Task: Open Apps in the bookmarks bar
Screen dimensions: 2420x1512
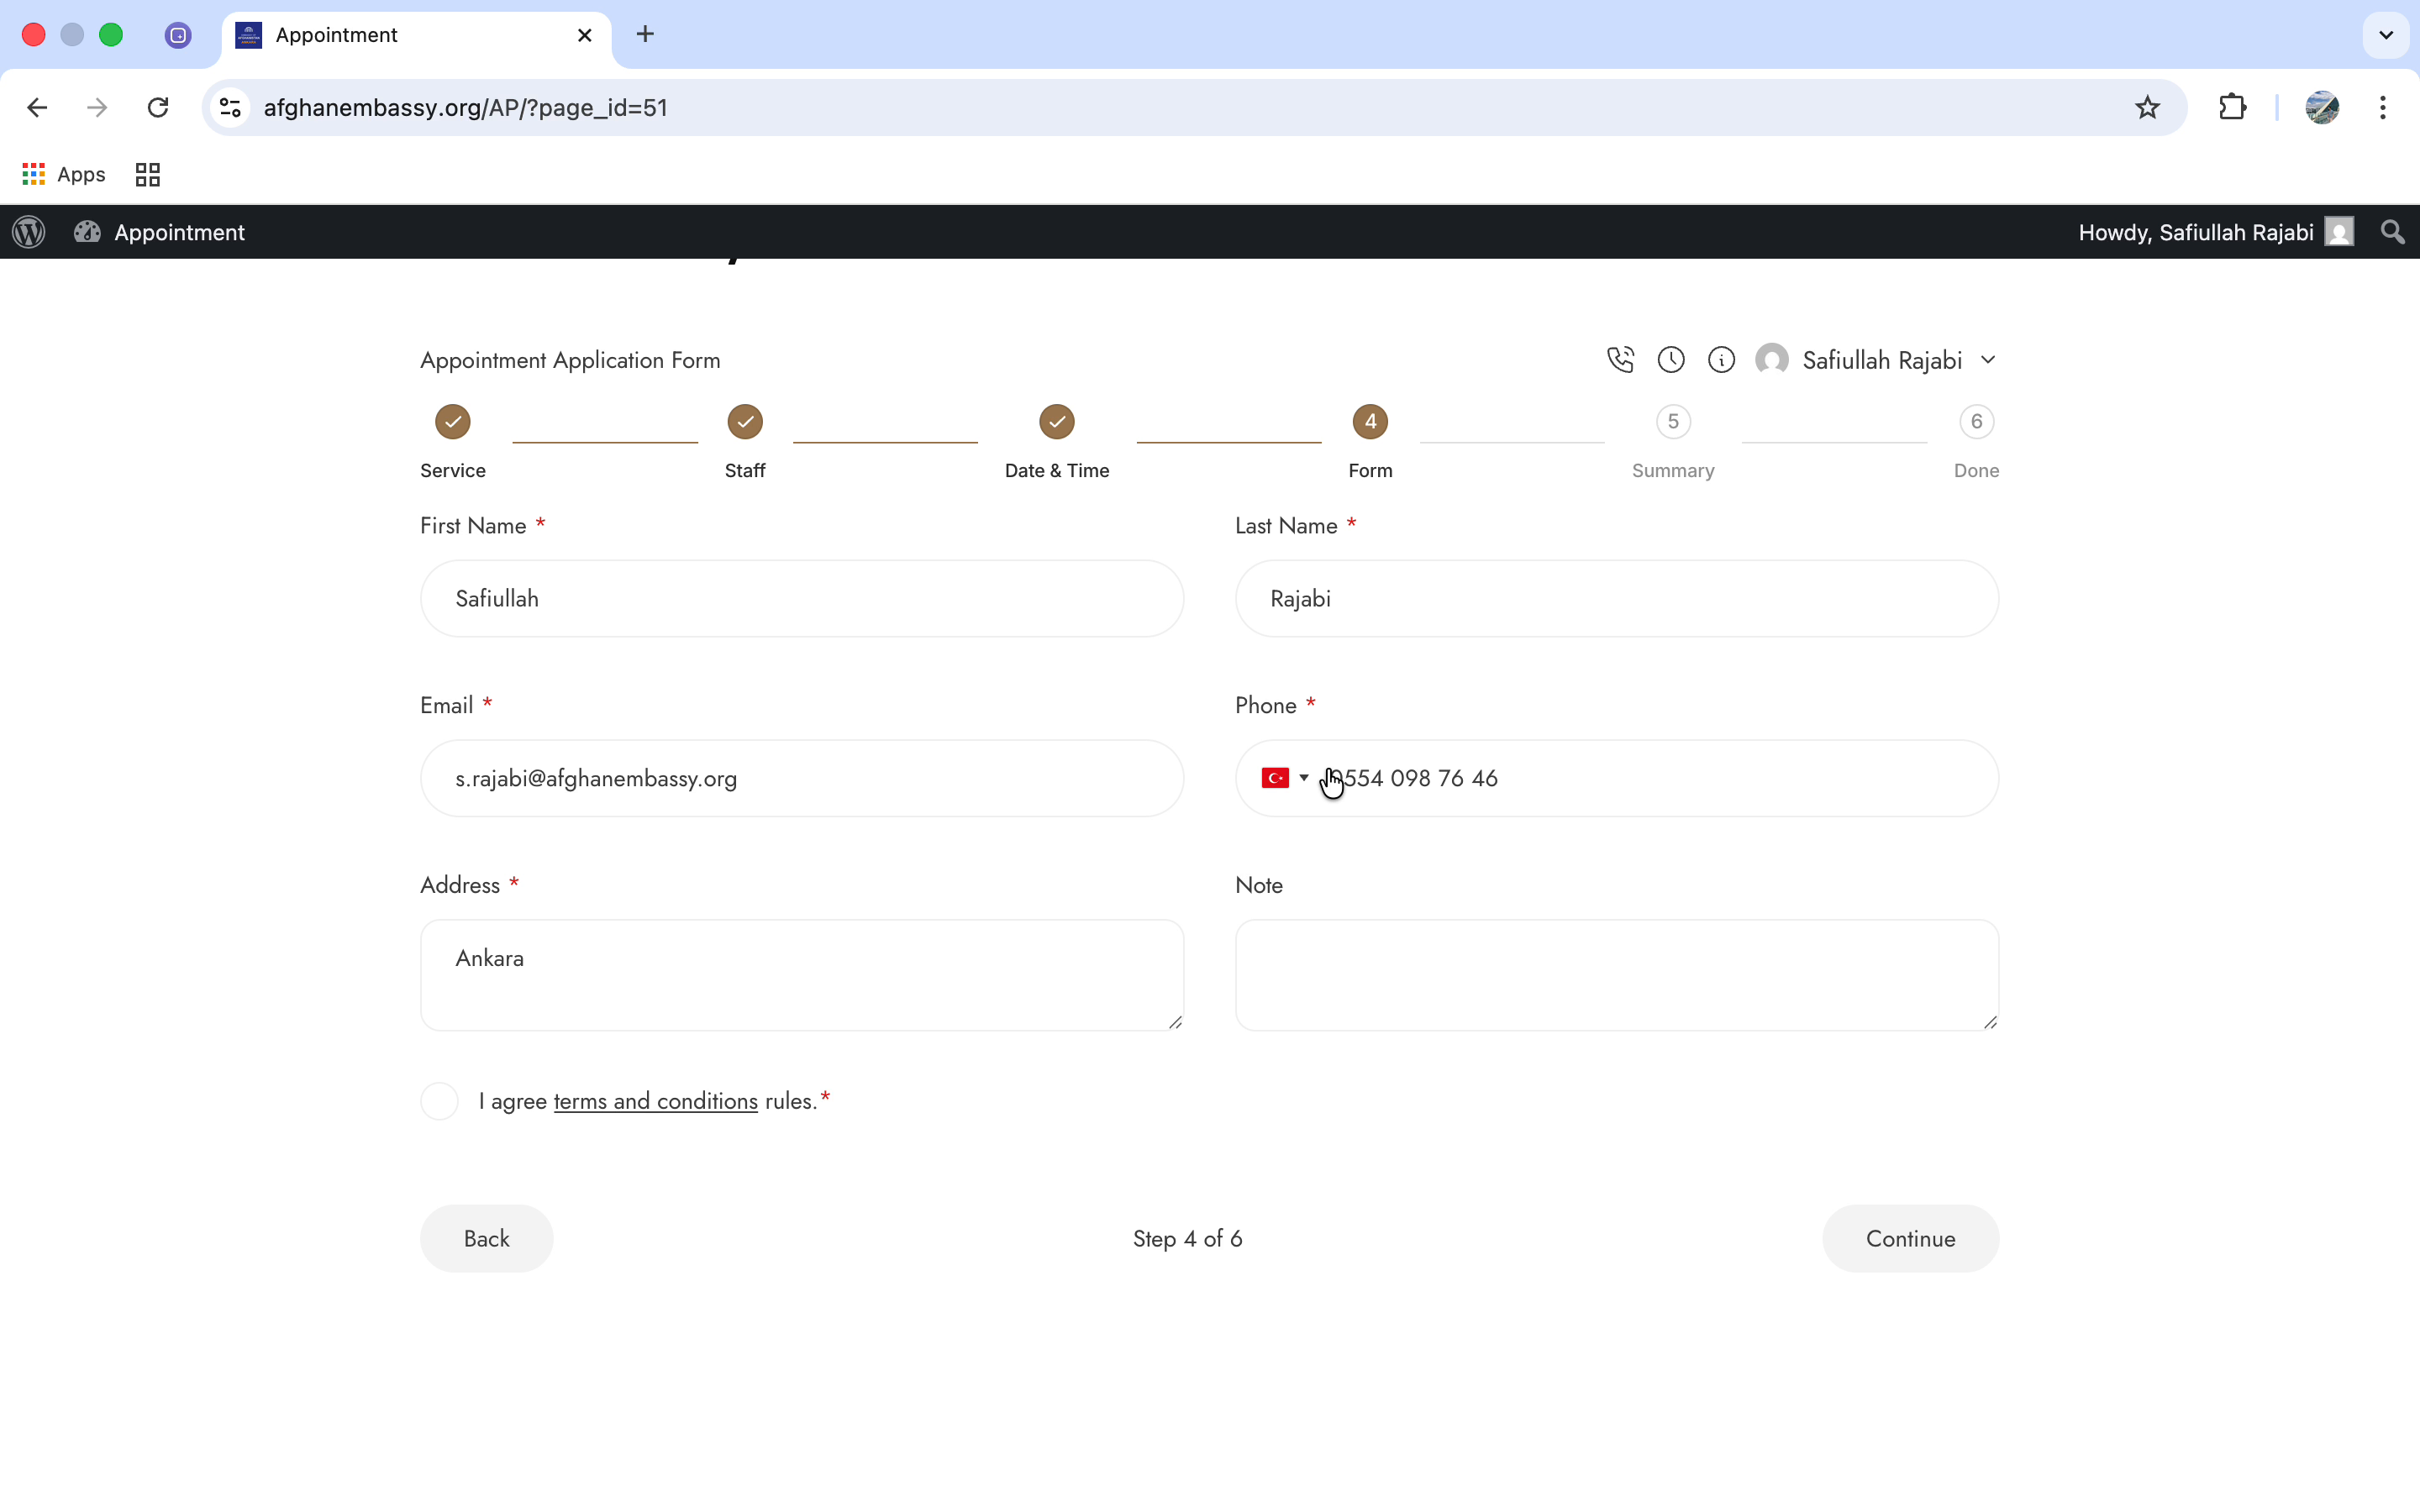Action: (x=64, y=174)
